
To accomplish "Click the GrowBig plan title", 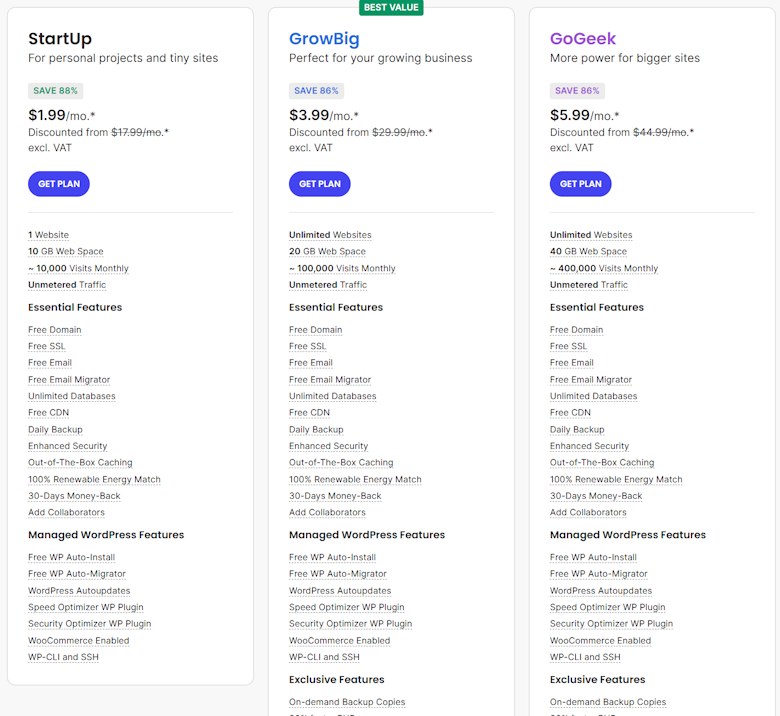I will [x=324, y=39].
